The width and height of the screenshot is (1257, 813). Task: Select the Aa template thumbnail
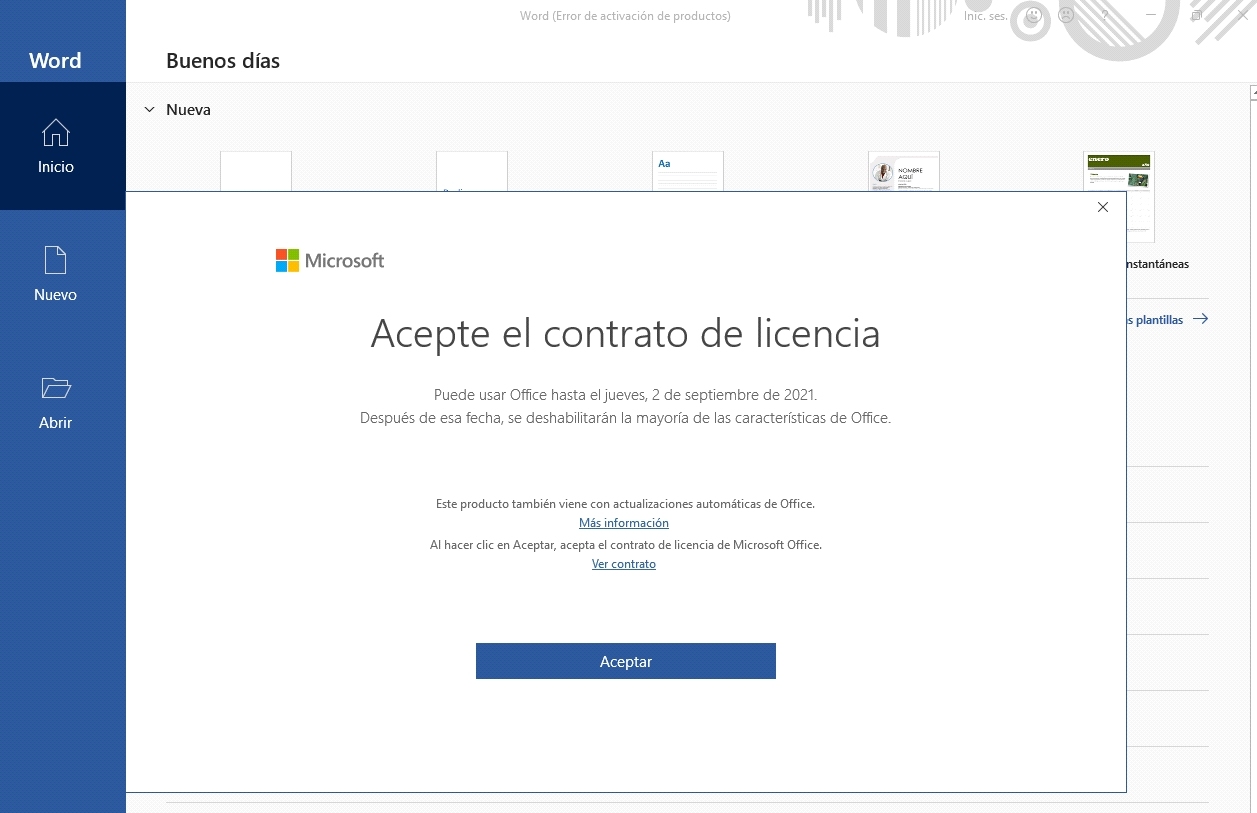coord(688,171)
